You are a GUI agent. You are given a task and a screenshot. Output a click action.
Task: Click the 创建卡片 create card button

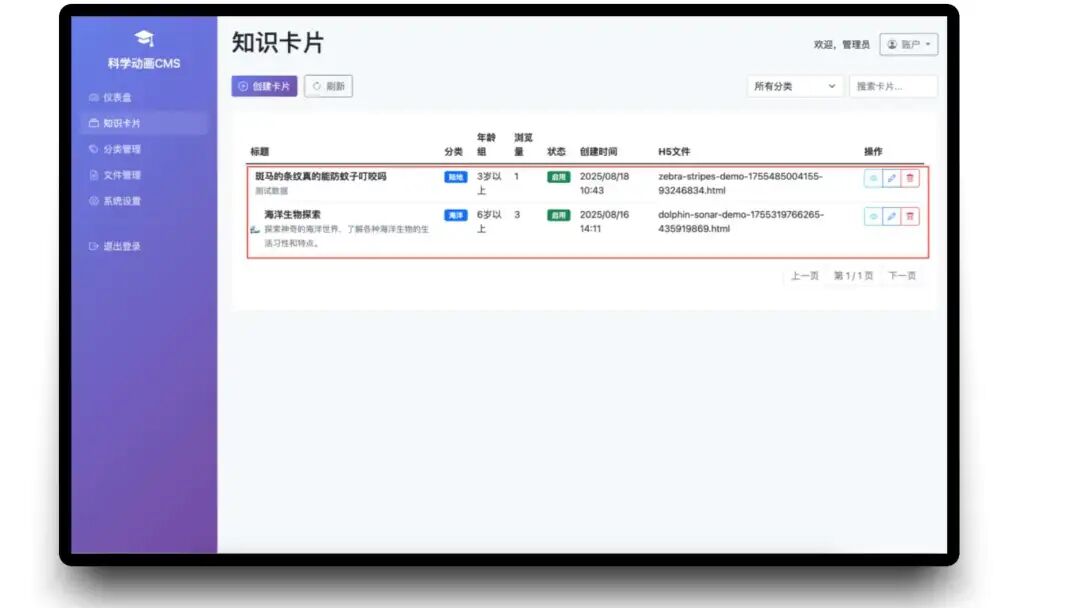point(264,86)
